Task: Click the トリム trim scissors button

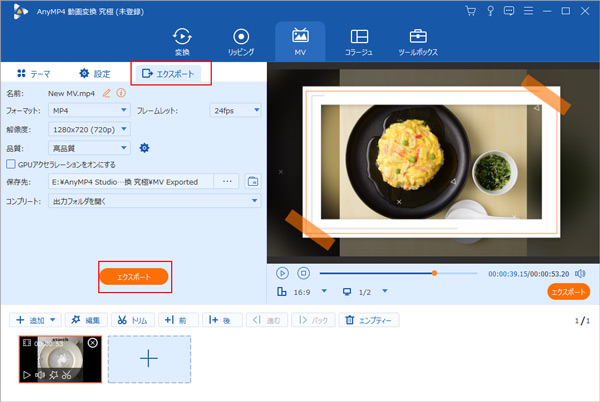Action: click(x=132, y=320)
